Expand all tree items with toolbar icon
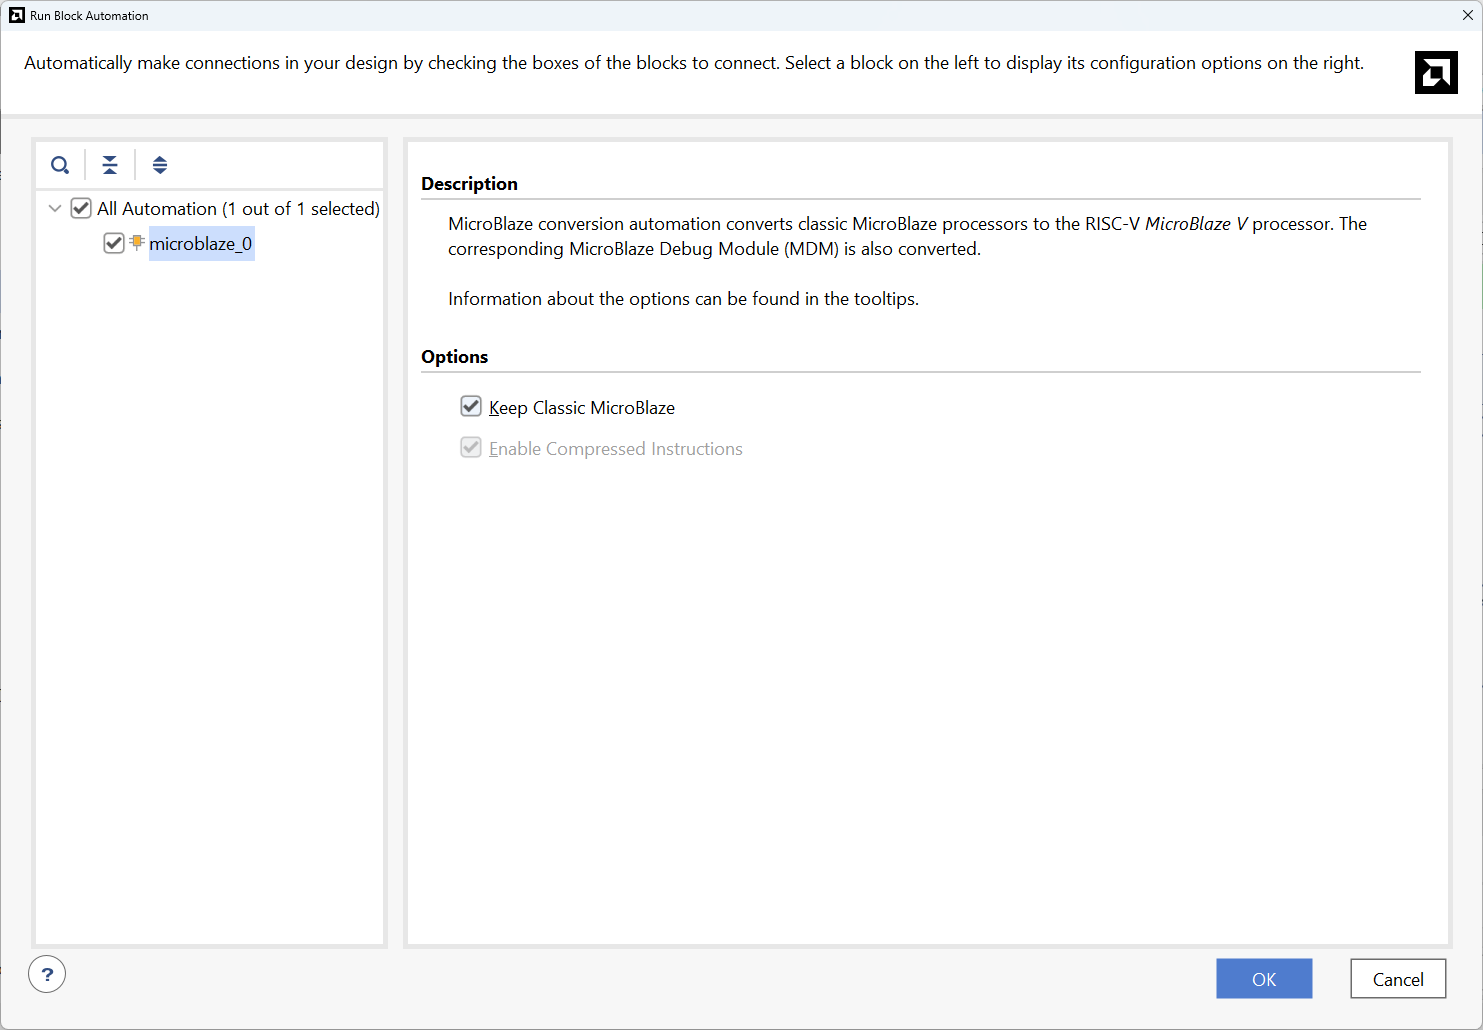 pos(160,165)
